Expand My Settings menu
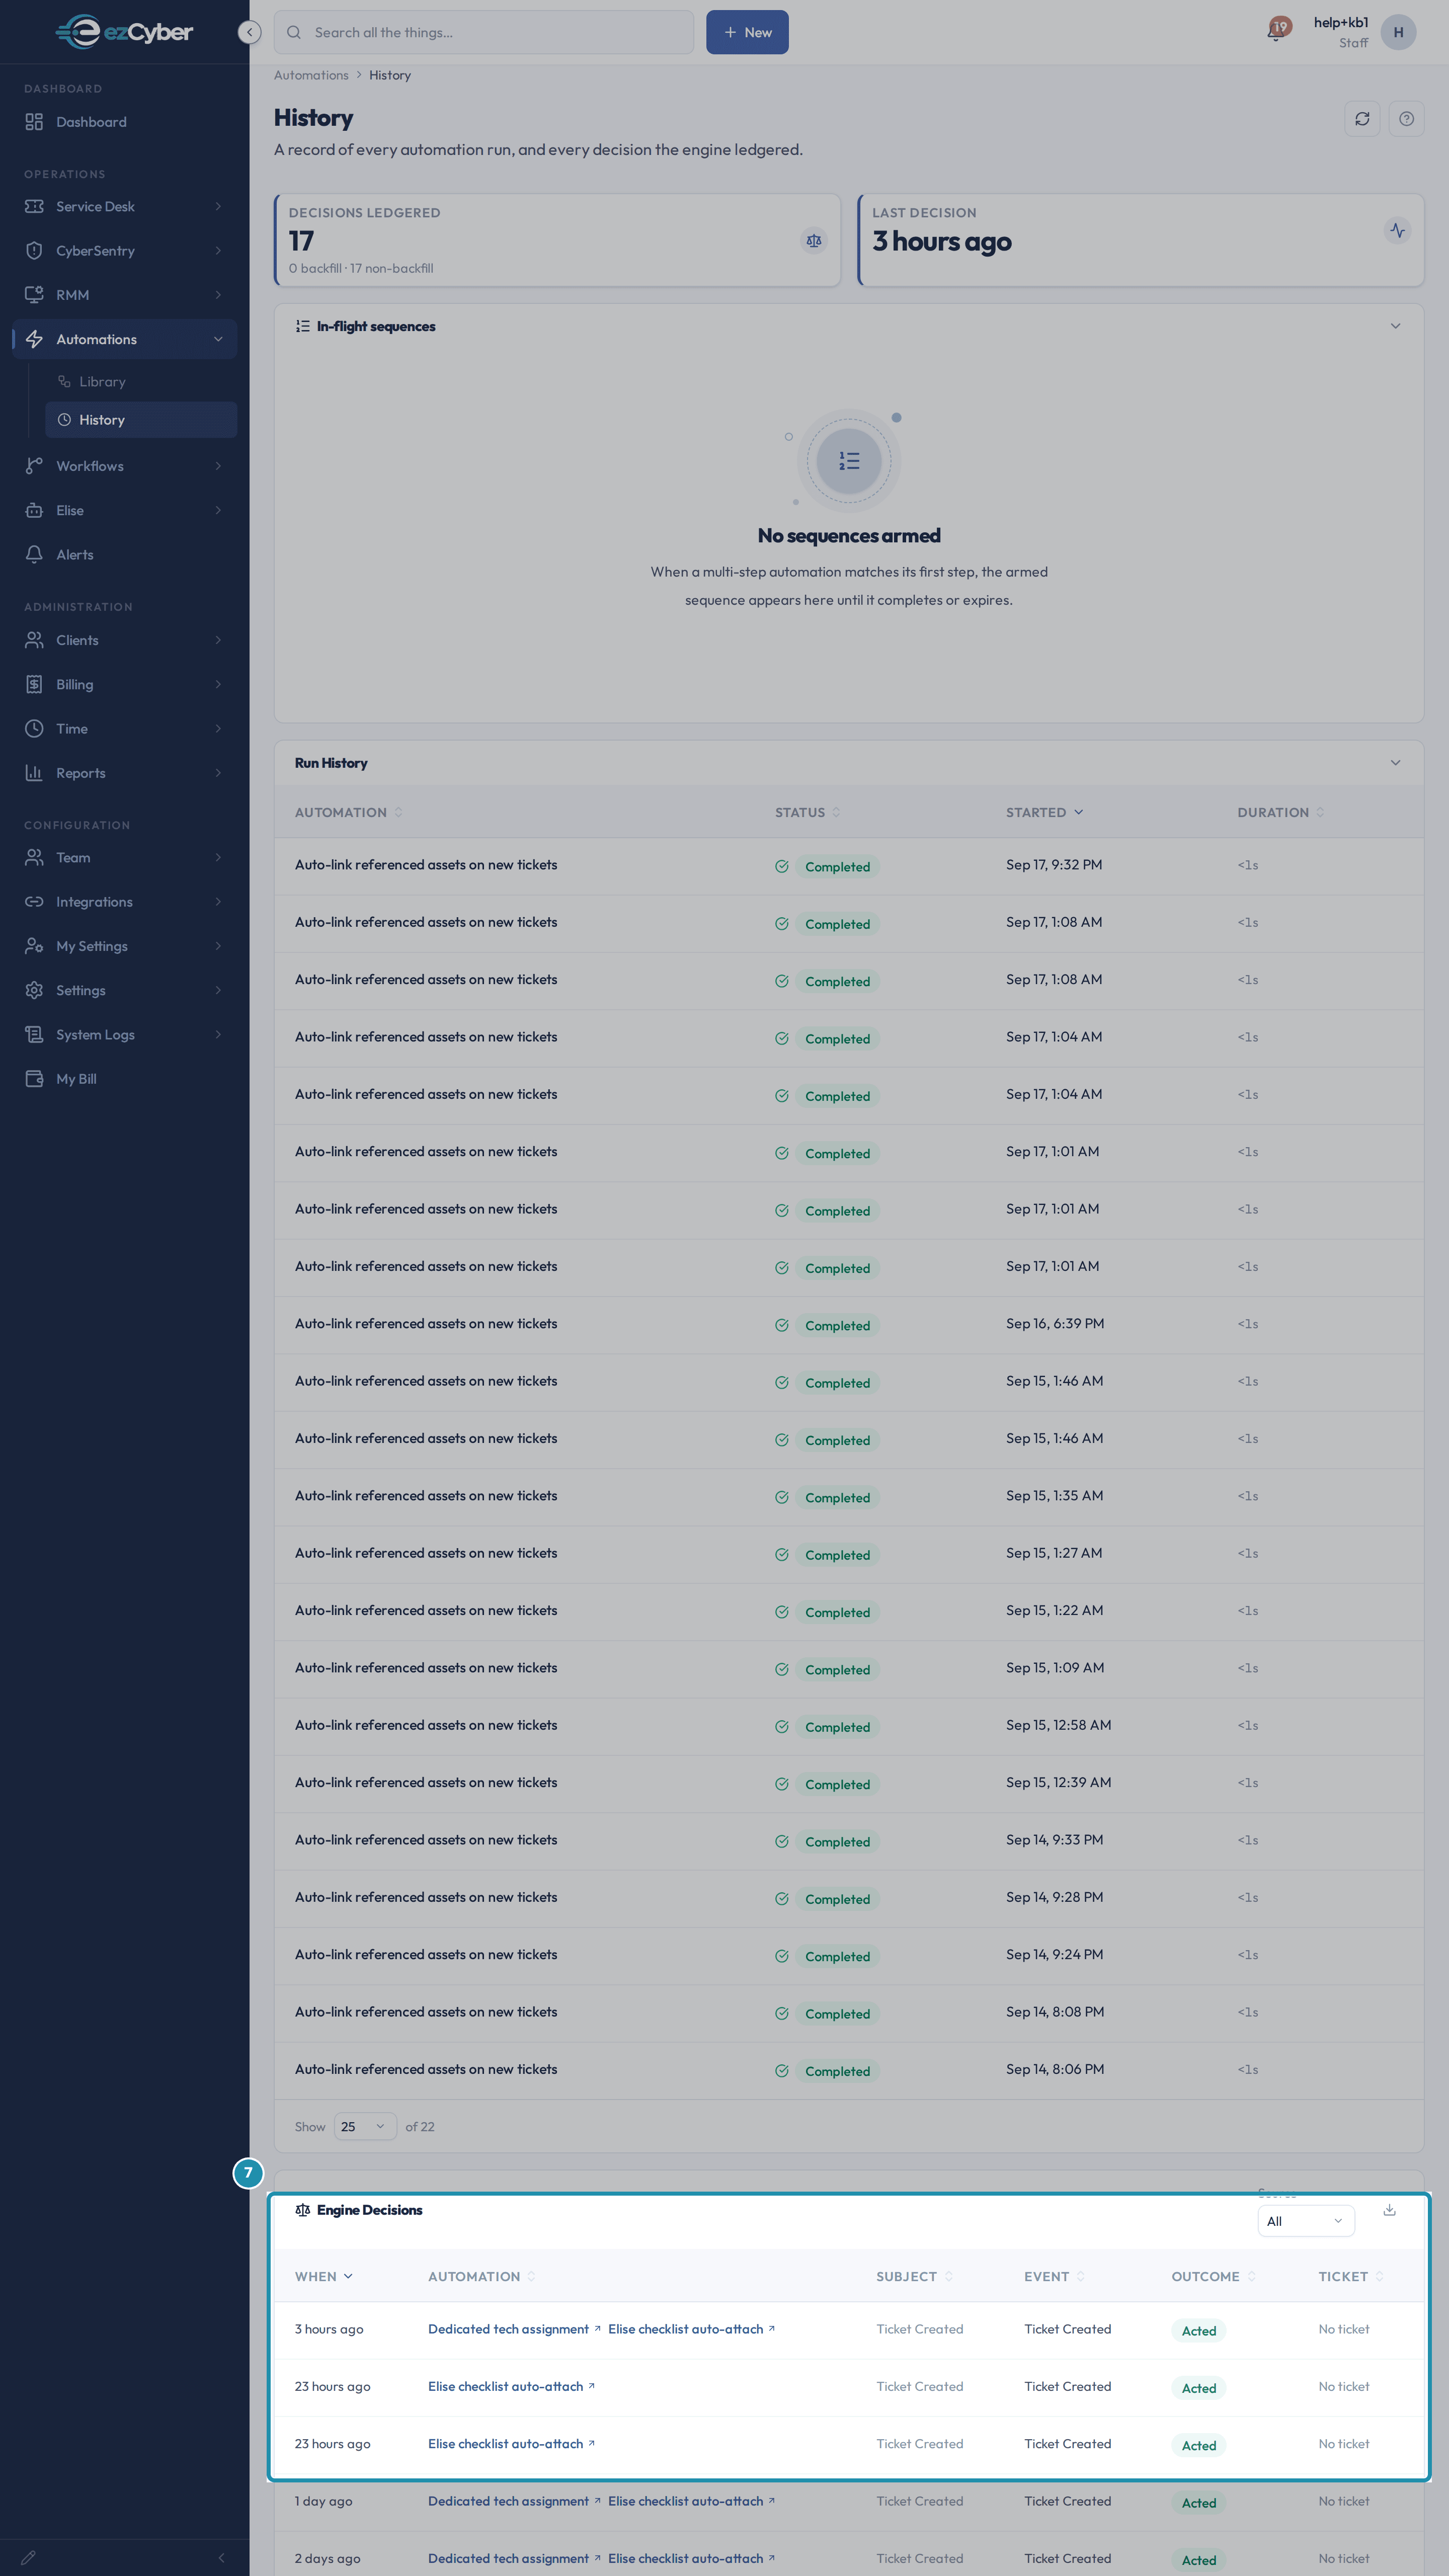 coord(124,946)
